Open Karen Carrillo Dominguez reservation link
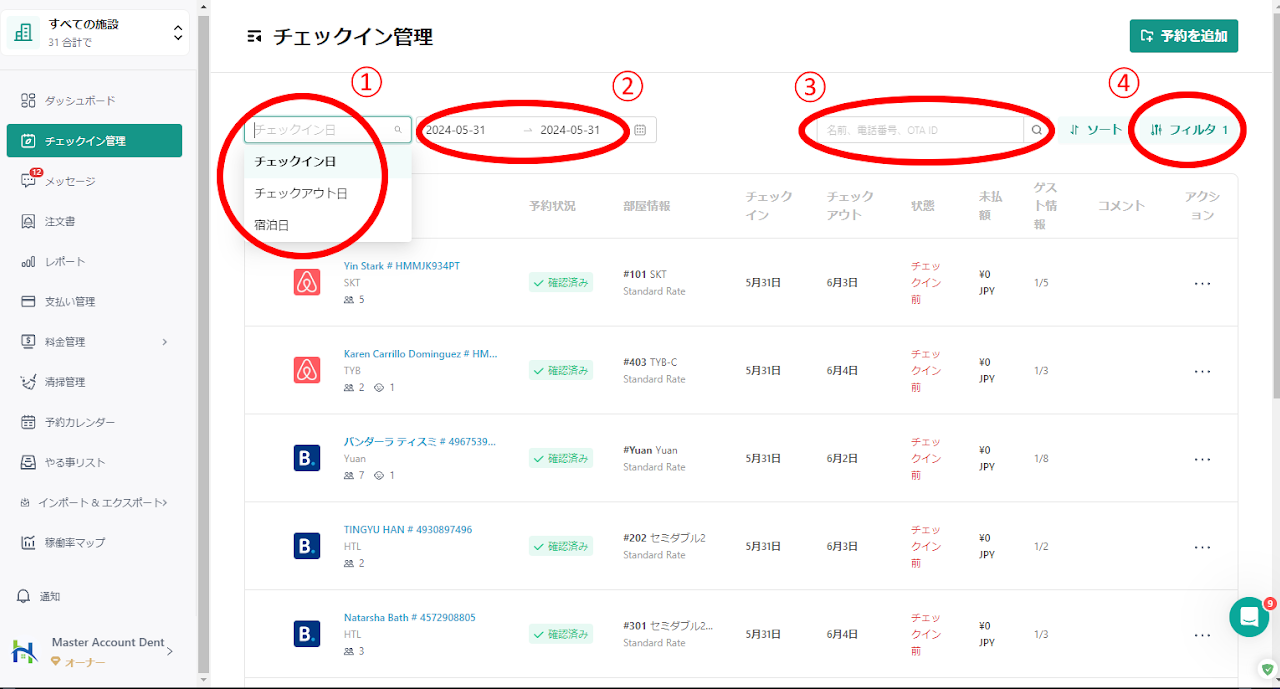Viewport: 1280px width, 689px height. point(420,354)
